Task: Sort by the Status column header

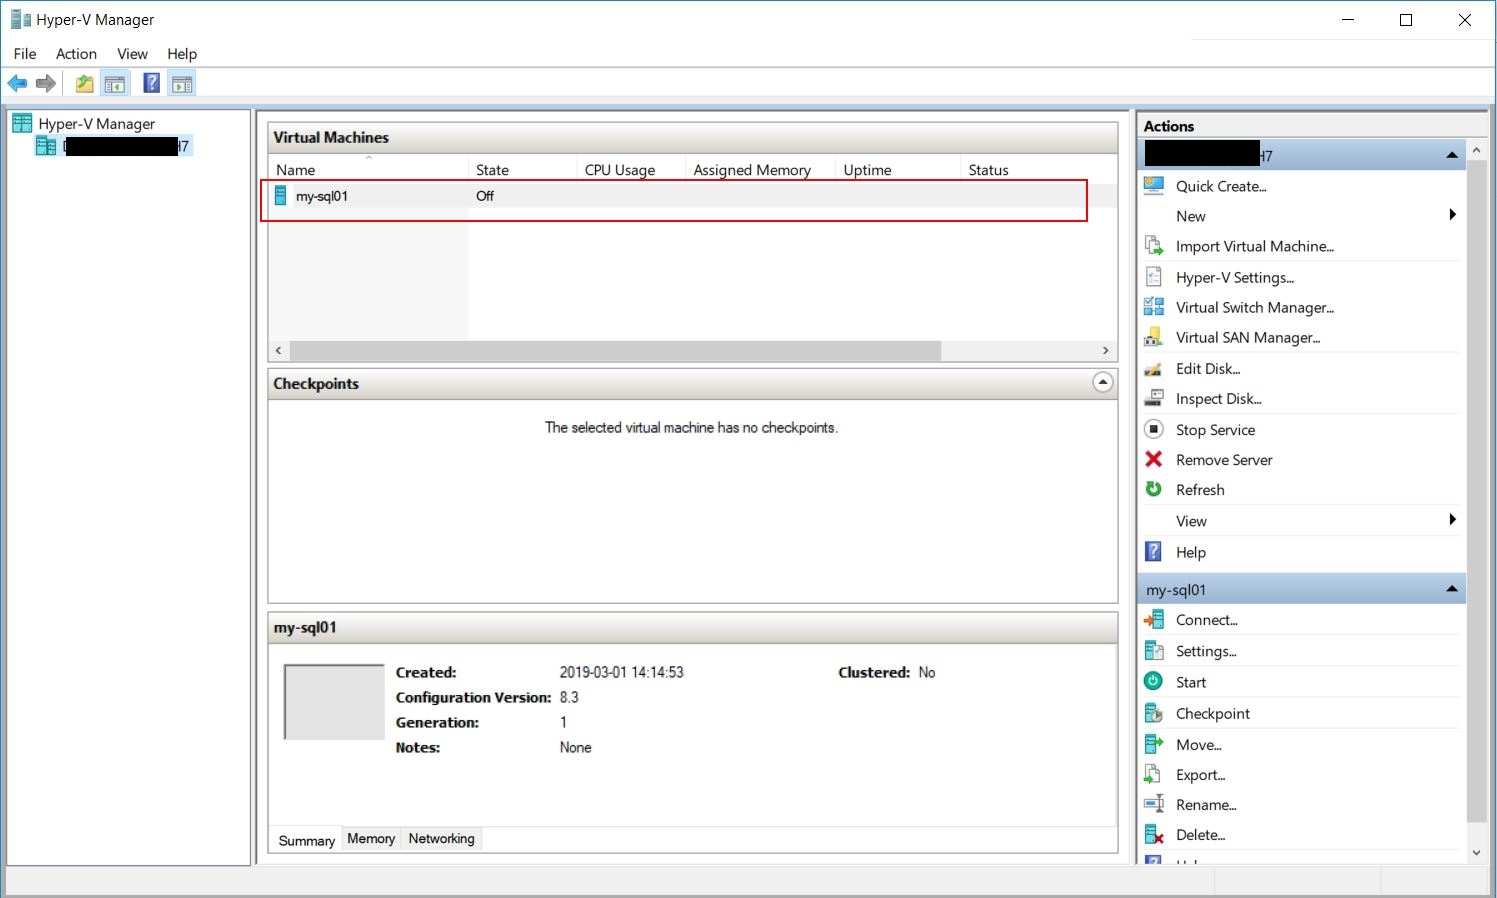Action: (1039, 169)
